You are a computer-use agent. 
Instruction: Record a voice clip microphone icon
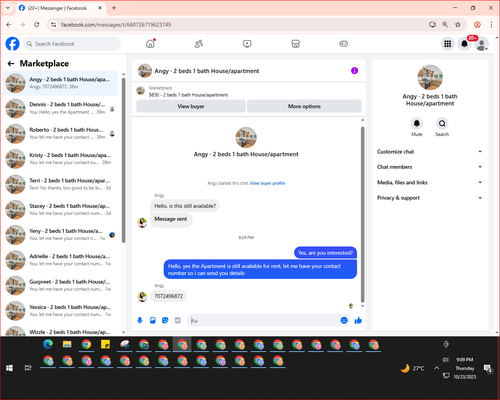click(x=140, y=320)
